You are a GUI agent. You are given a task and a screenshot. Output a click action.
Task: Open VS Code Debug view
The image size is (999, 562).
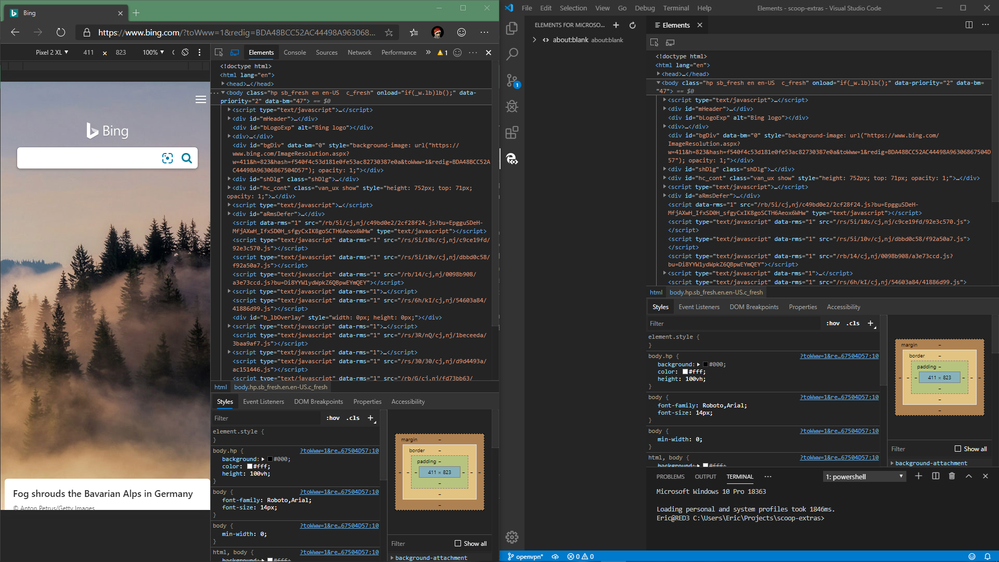coord(512,106)
